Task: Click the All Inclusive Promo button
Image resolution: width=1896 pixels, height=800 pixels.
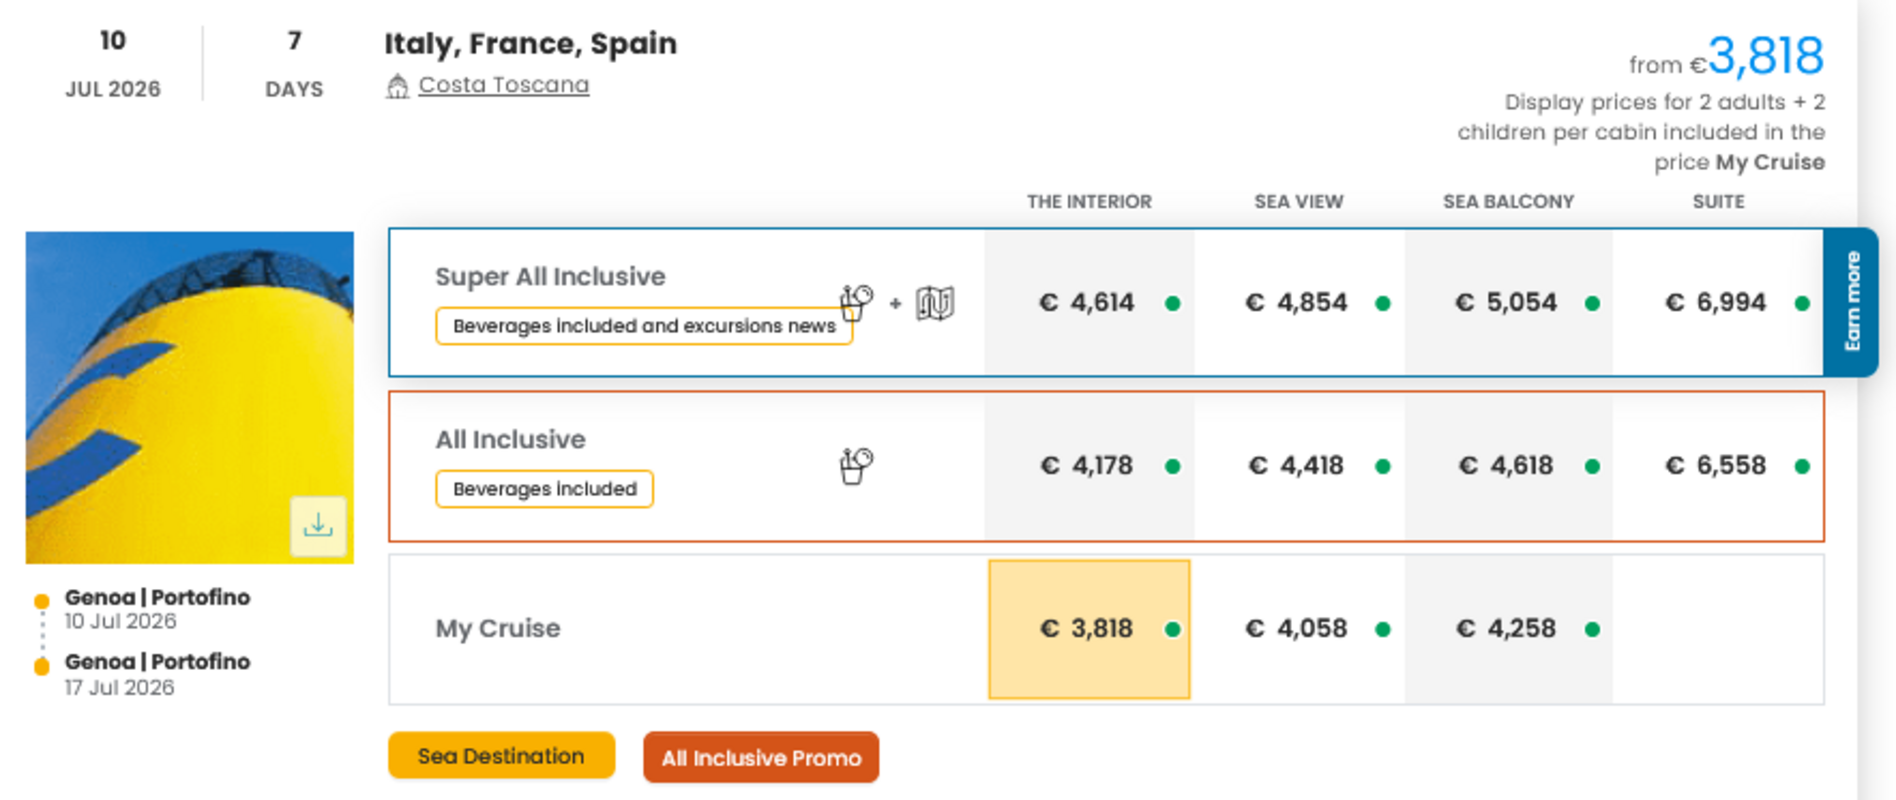Action: 761,758
